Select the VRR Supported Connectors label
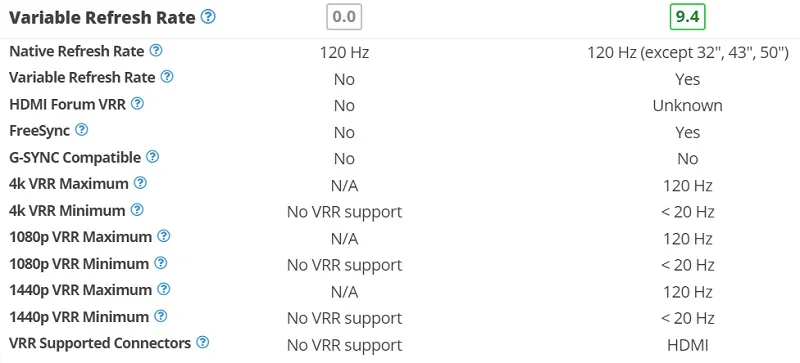This screenshot has width=800, height=363. pos(100,343)
